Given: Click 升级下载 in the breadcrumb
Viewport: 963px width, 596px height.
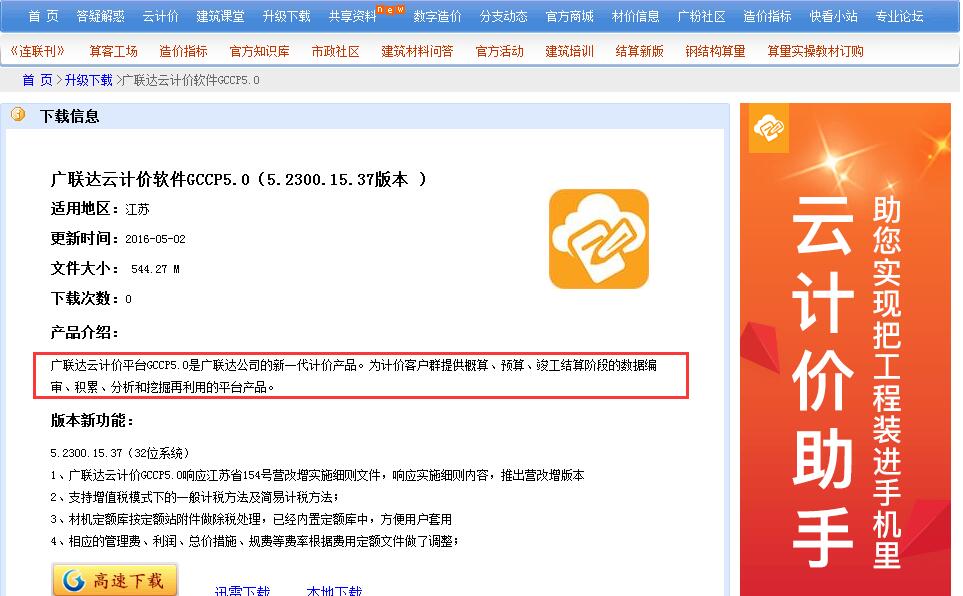Looking at the screenshot, I should click(88, 80).
